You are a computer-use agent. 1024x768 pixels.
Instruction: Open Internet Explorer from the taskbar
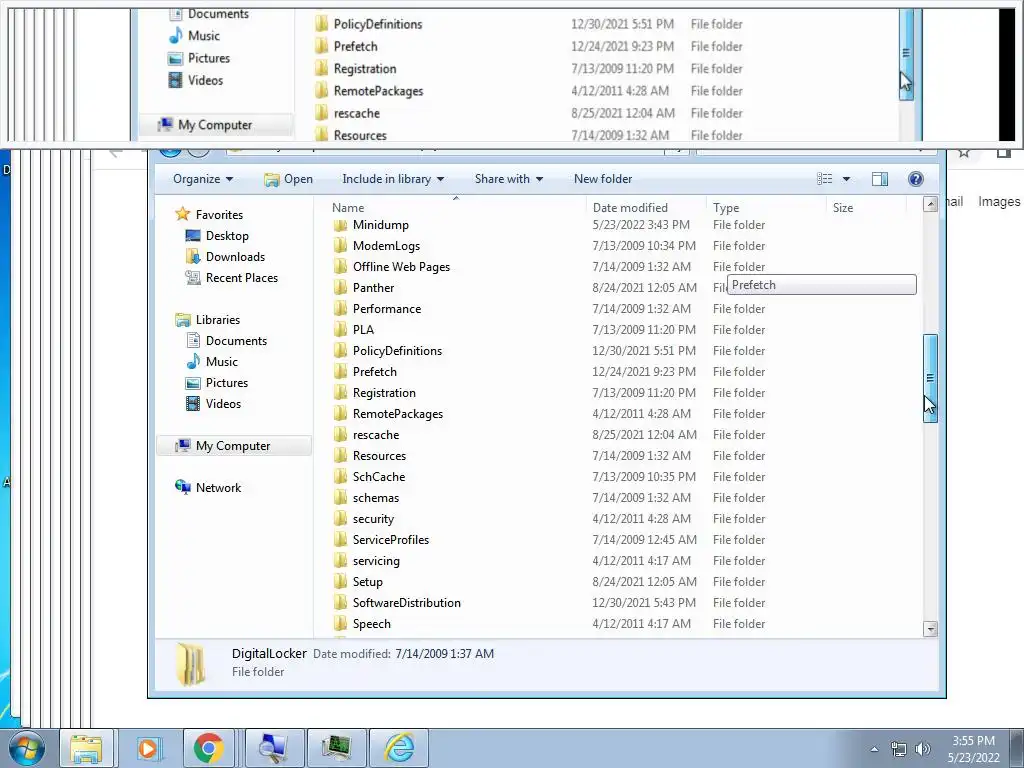click(x=399, y=748)
